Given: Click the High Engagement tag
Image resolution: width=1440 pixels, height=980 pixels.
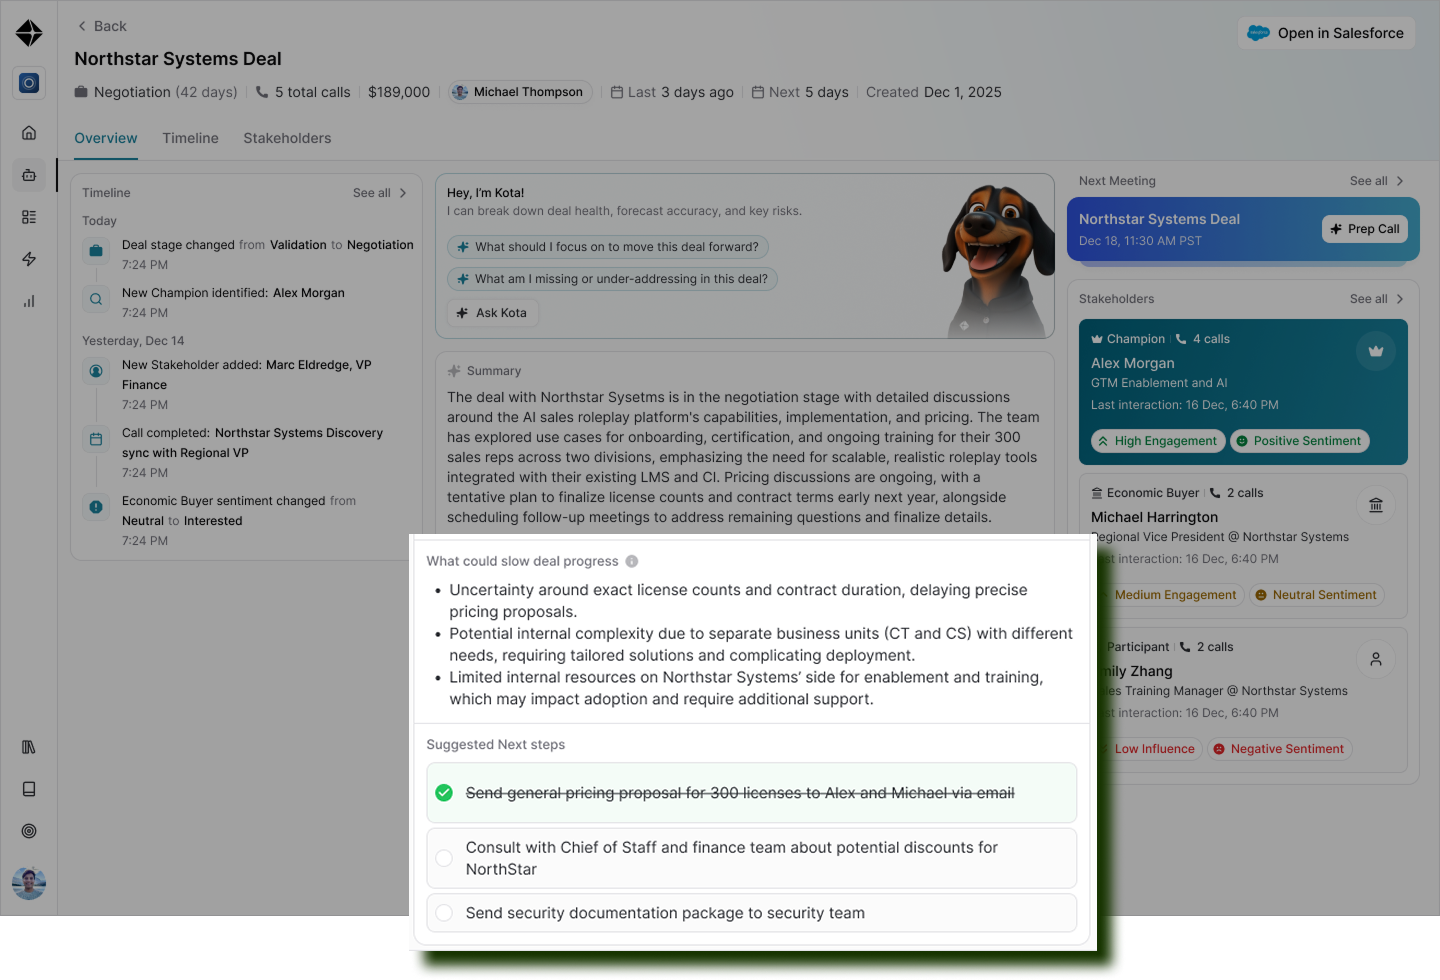Looking at the screenshot, I should (x=1158, y=441).
